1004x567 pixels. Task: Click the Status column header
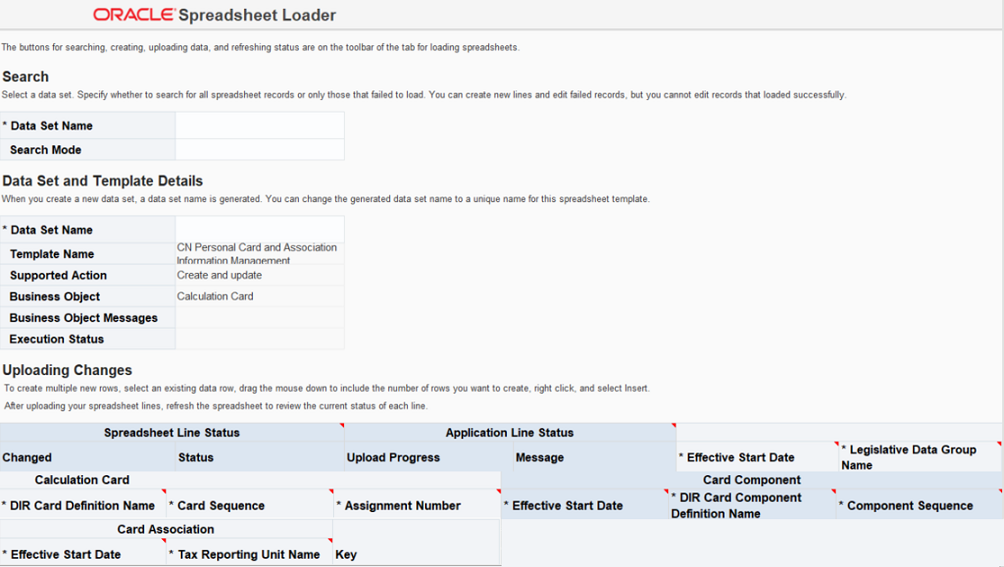[x=260, y=457]
